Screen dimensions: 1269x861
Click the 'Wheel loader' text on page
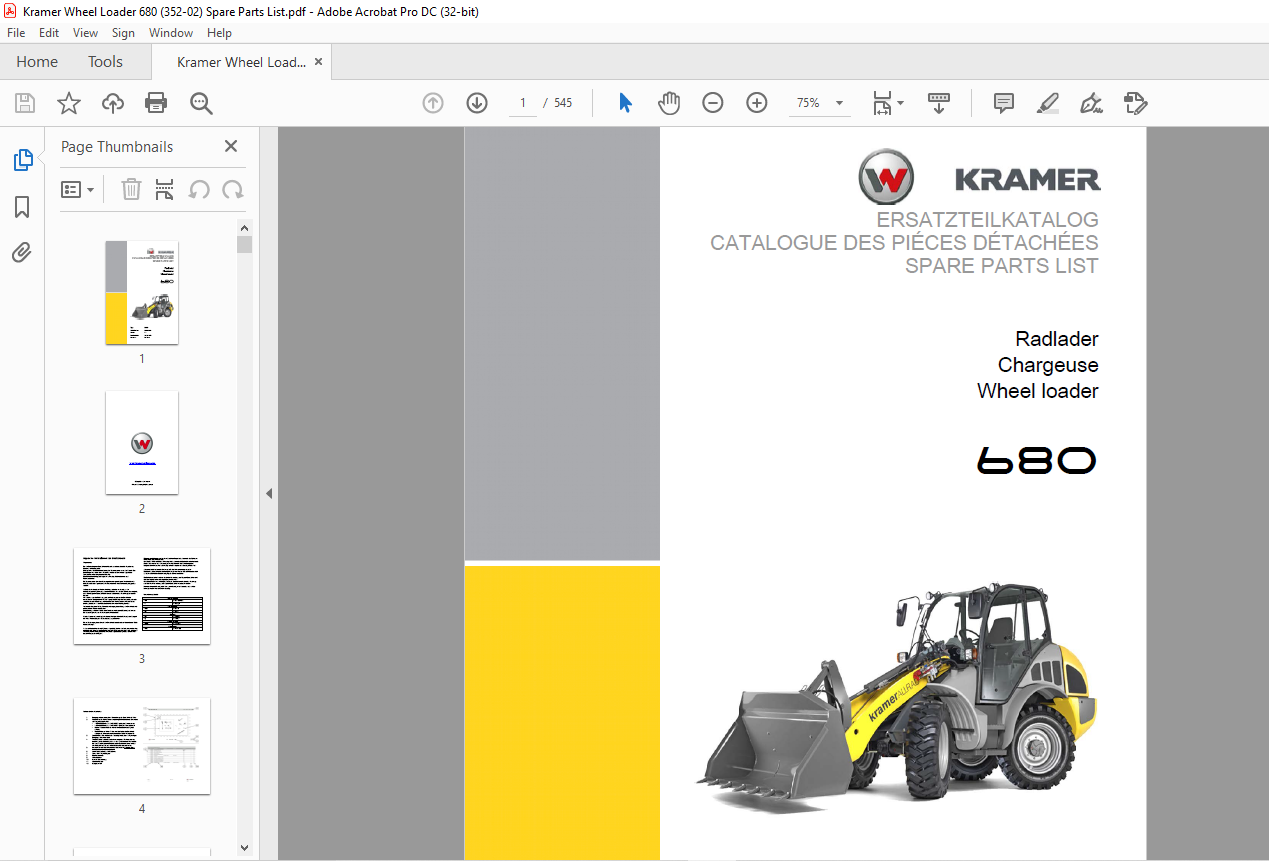tap(1037, 391)
